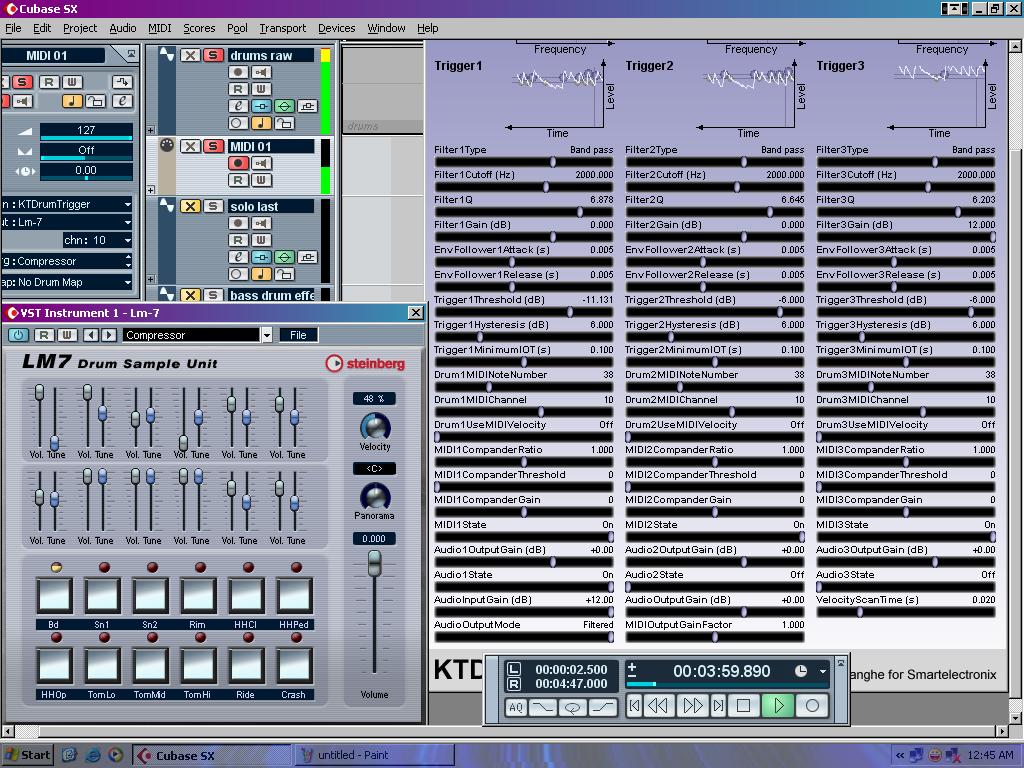
Task: Start playback in the transport panel
Action: (x=778, y=706)
